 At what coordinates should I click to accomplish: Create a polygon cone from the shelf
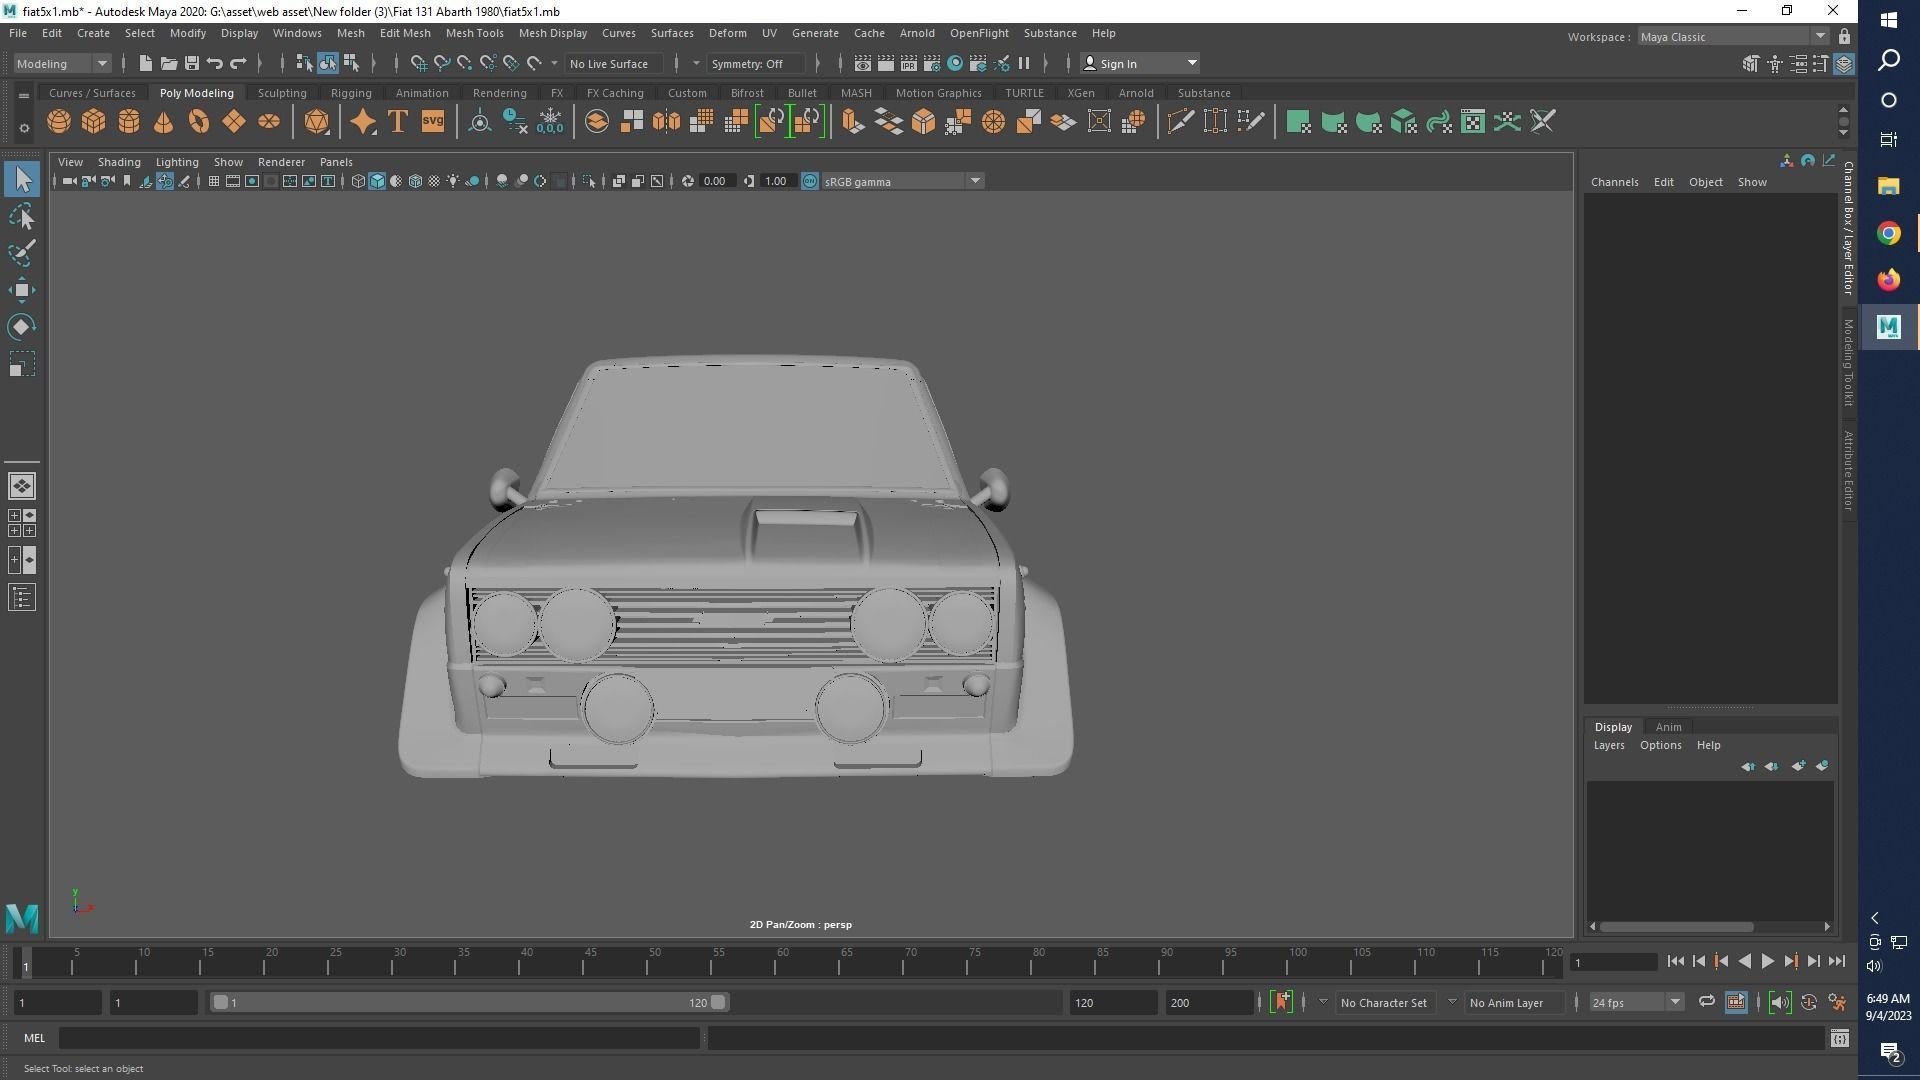[x=164, y=122]
